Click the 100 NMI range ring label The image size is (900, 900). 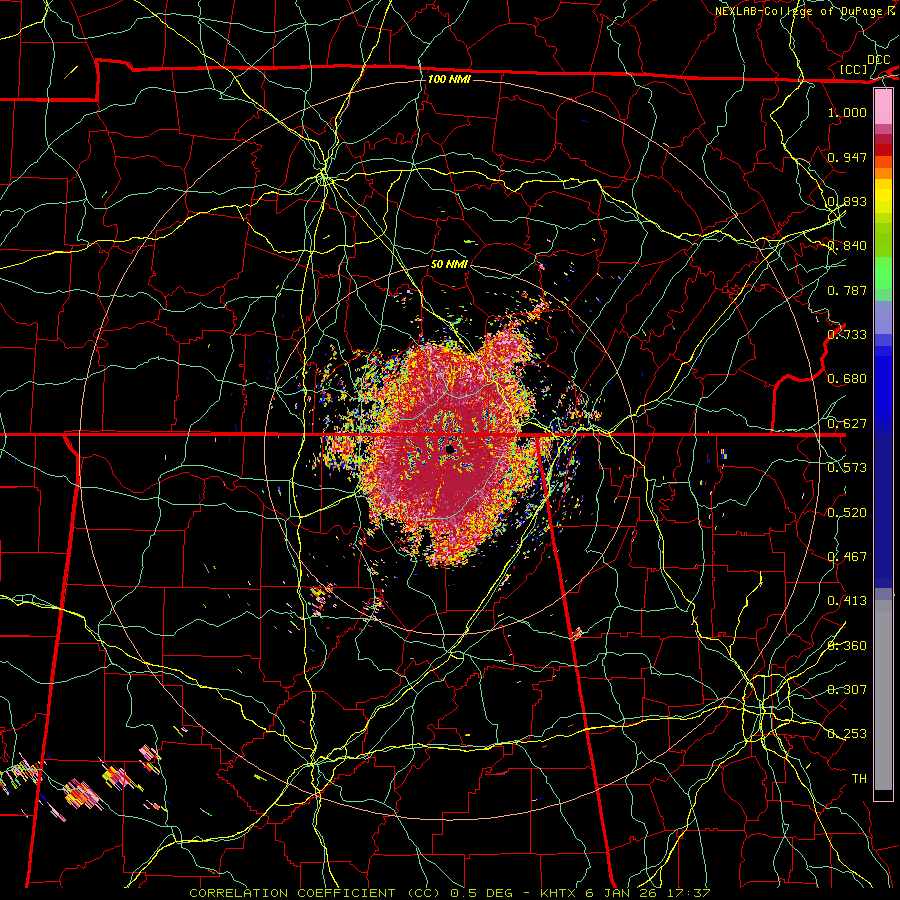449,79
